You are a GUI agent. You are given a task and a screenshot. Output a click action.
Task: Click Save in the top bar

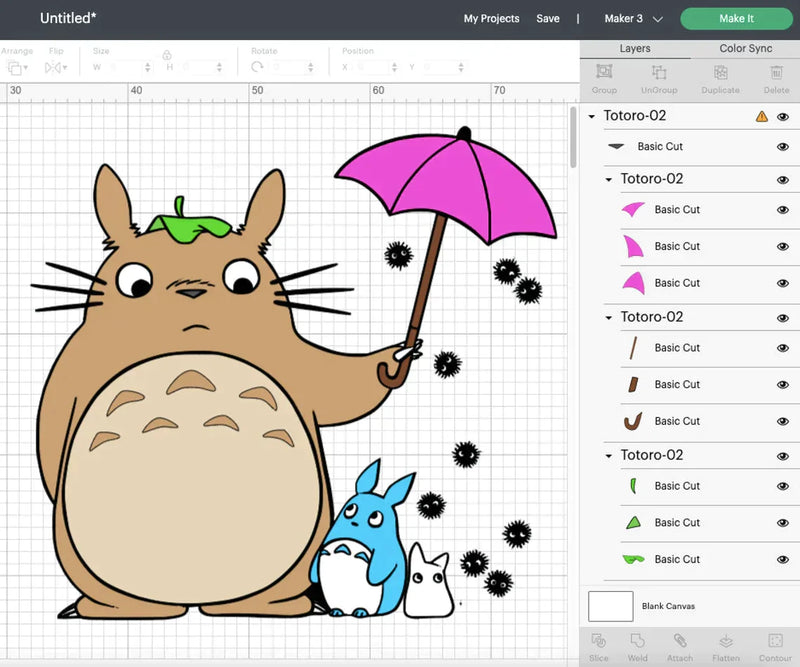548,19
